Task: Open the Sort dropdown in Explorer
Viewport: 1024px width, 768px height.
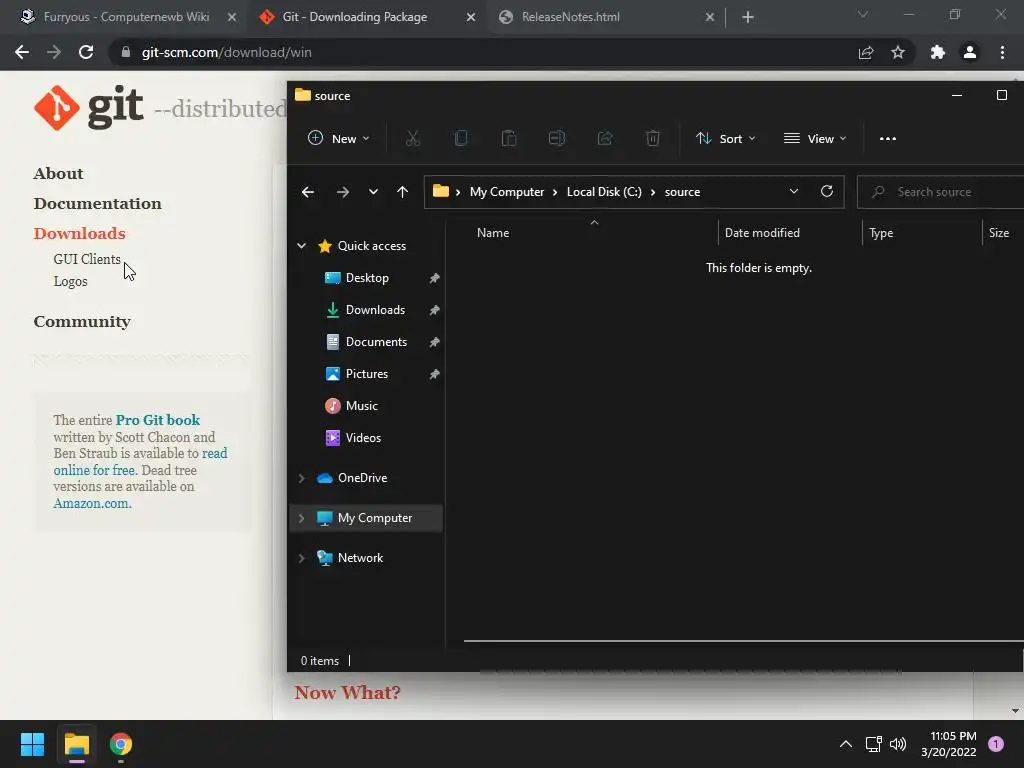Action: [726, 138]
